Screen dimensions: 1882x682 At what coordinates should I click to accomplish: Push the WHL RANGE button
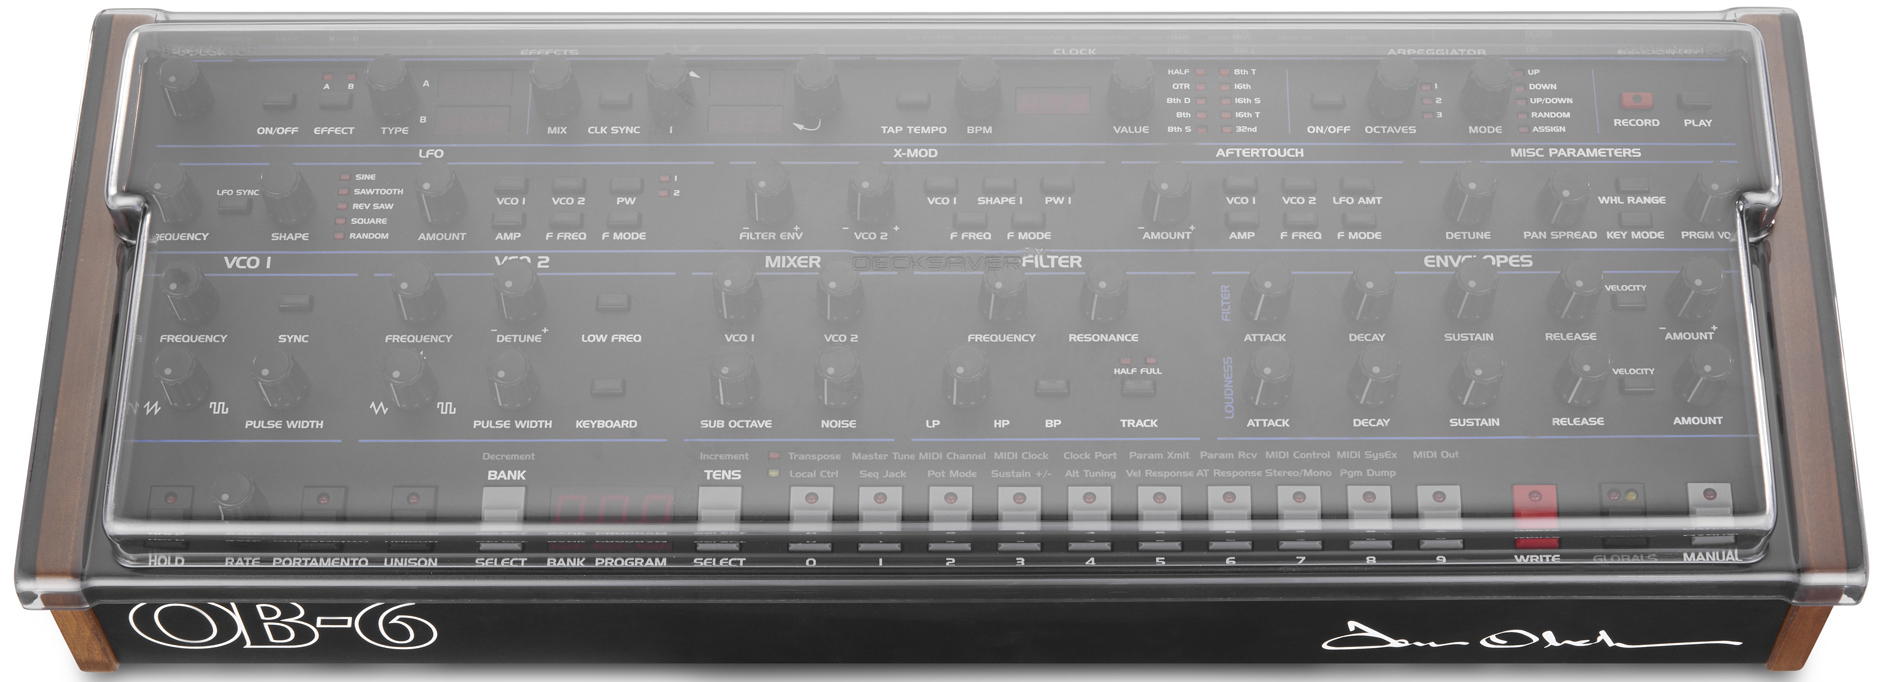point(1632,184)
